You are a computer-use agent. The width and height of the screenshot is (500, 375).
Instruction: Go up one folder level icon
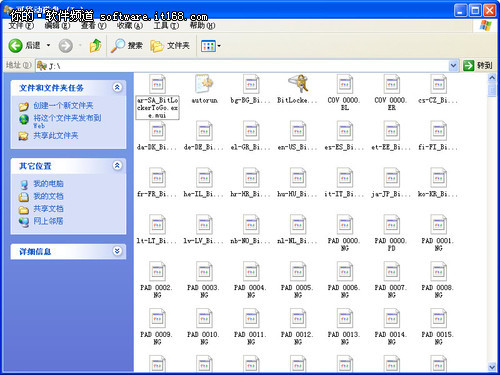point(96,46)
